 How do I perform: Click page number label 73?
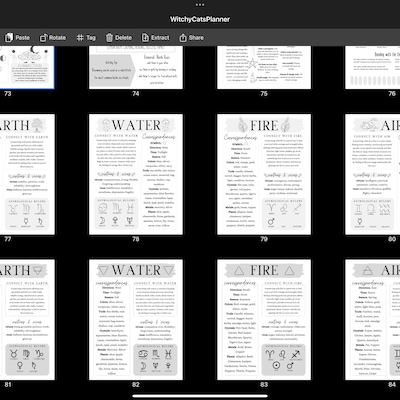pyautogui.click(x=8, y=94)
